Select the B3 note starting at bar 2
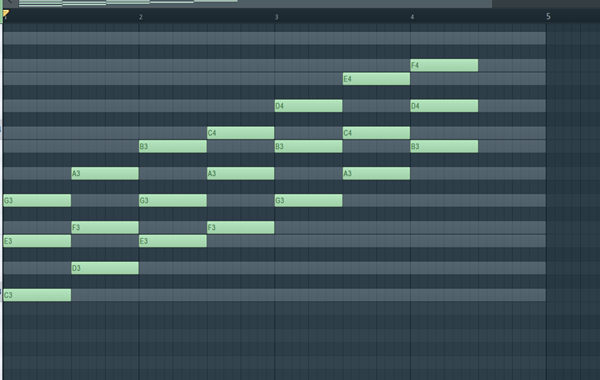The image size is (600, 380). point(173,146)
